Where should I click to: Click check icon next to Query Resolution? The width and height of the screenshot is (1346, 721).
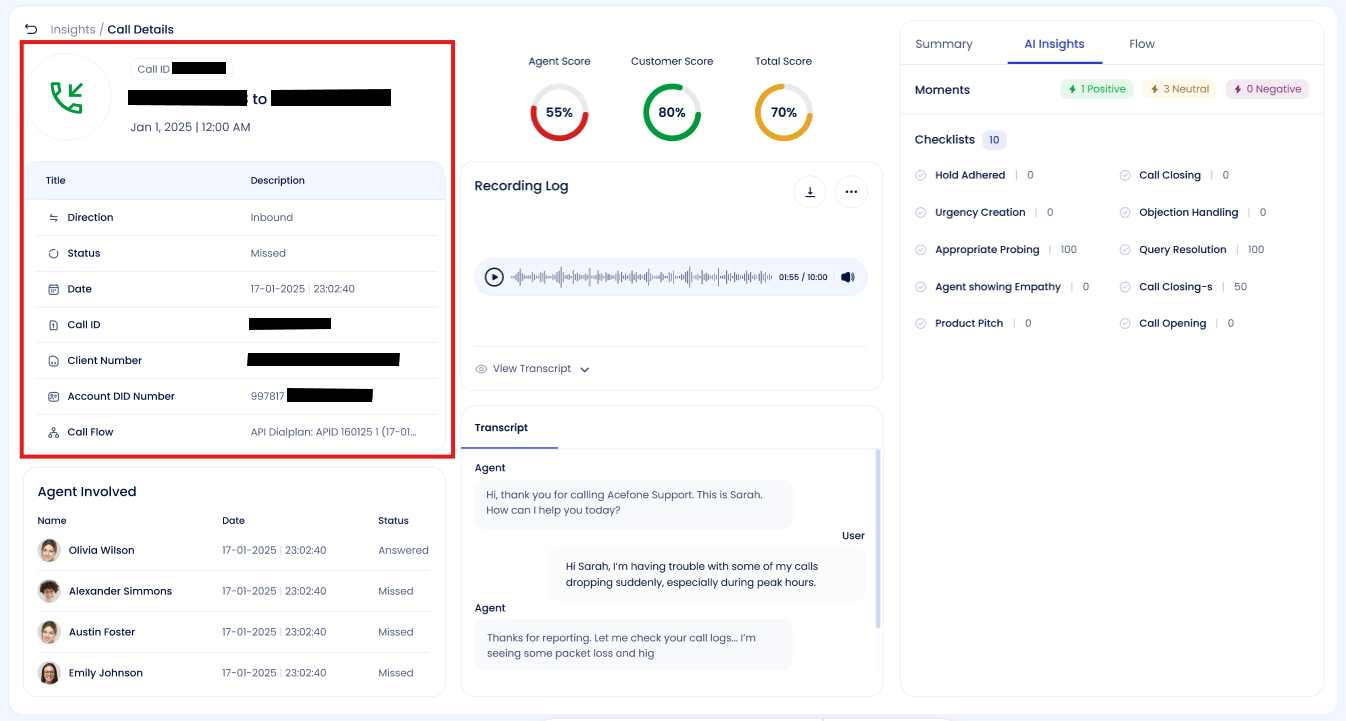1125,249
